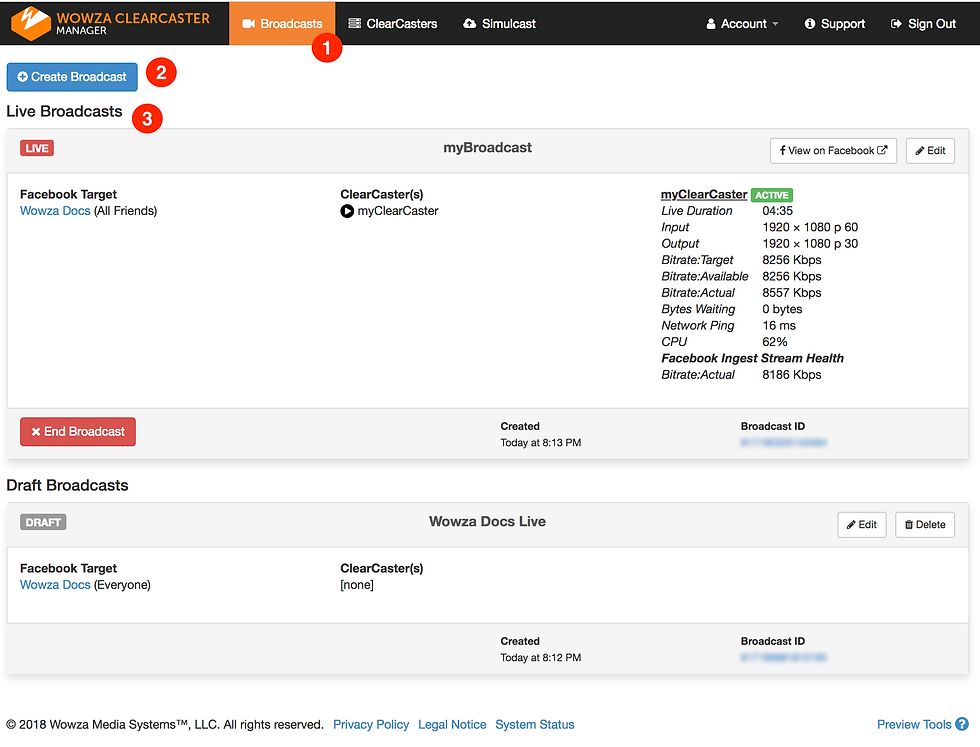980x747 pixels.
Task: Click the [none] ClearCaster(s) value
Action: [x=357, y=585]
